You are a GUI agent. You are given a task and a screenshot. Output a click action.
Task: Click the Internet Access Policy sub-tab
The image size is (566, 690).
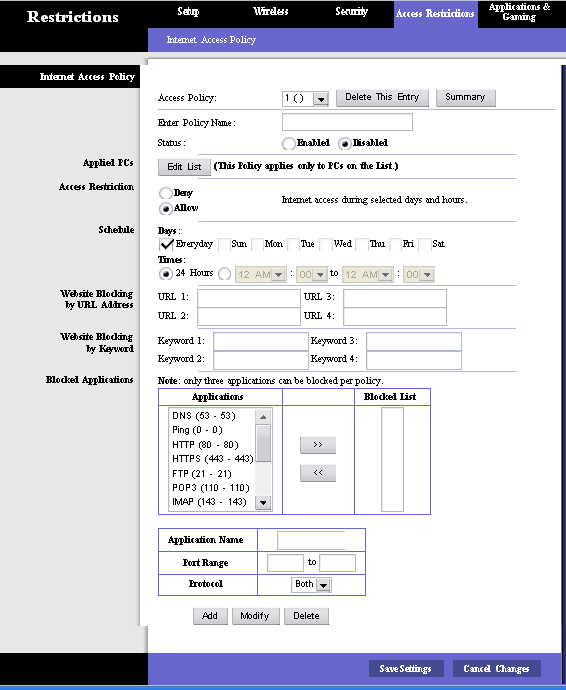click(211, 40)
